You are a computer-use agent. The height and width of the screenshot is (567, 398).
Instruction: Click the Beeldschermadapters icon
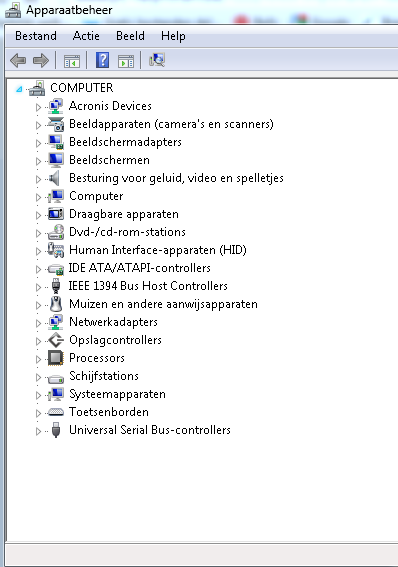[x=56, y=142]
